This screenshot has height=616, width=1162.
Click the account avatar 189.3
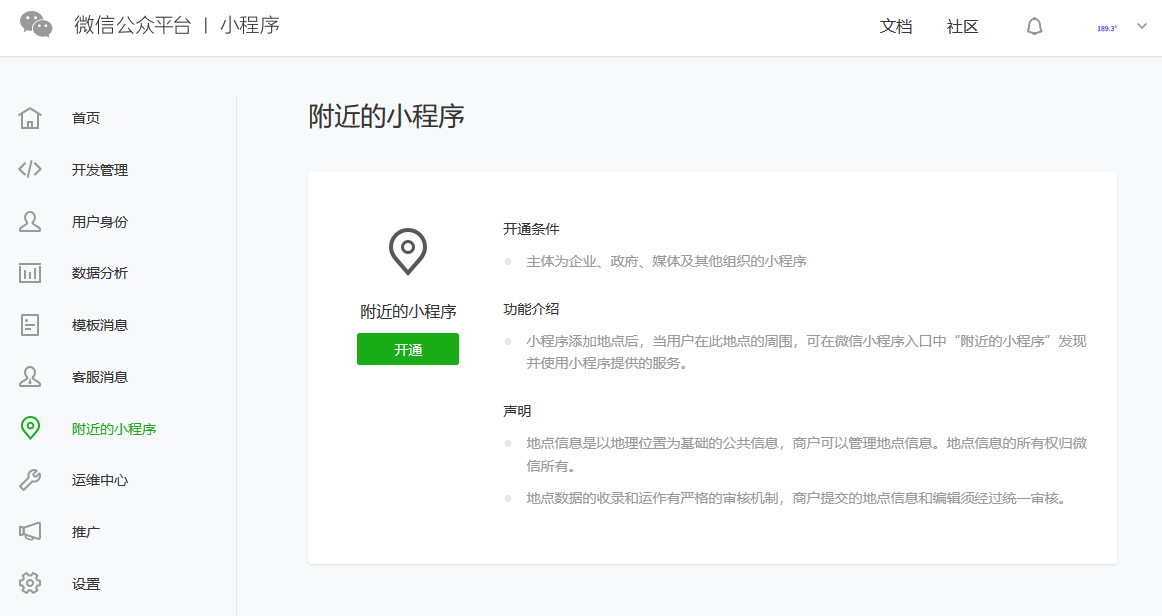point(1106,28)
